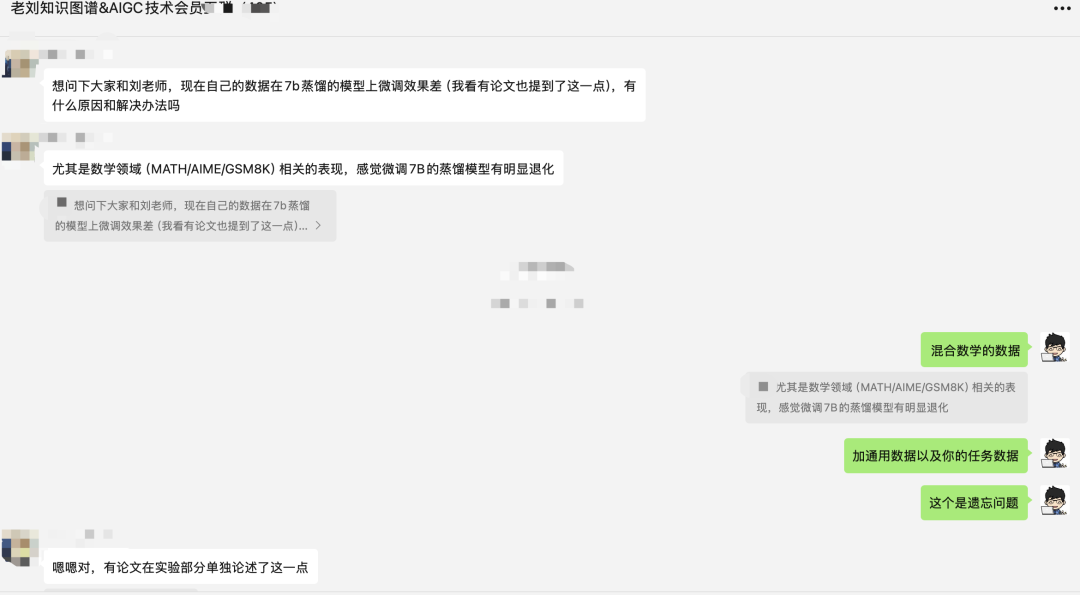
Task: Click the sender avatar beside 嗯嗯对 message
Action: (19, 548)
